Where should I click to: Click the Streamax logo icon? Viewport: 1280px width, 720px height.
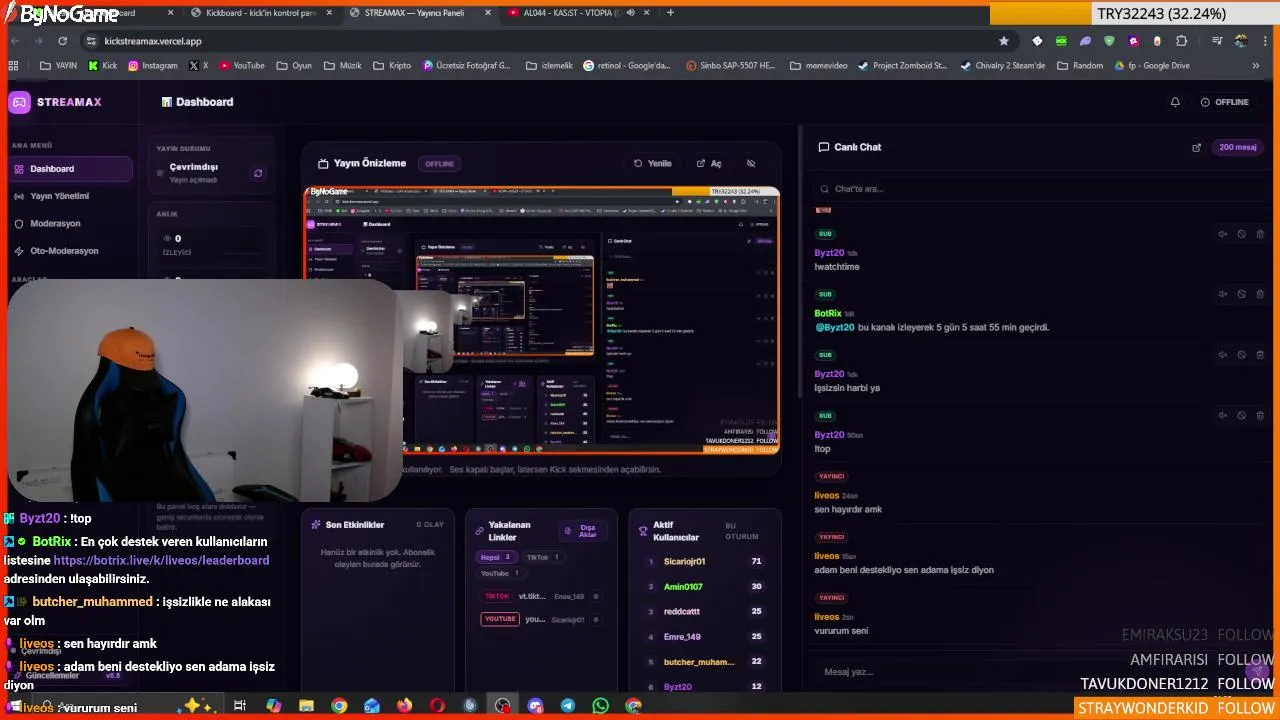coord(19,102)
